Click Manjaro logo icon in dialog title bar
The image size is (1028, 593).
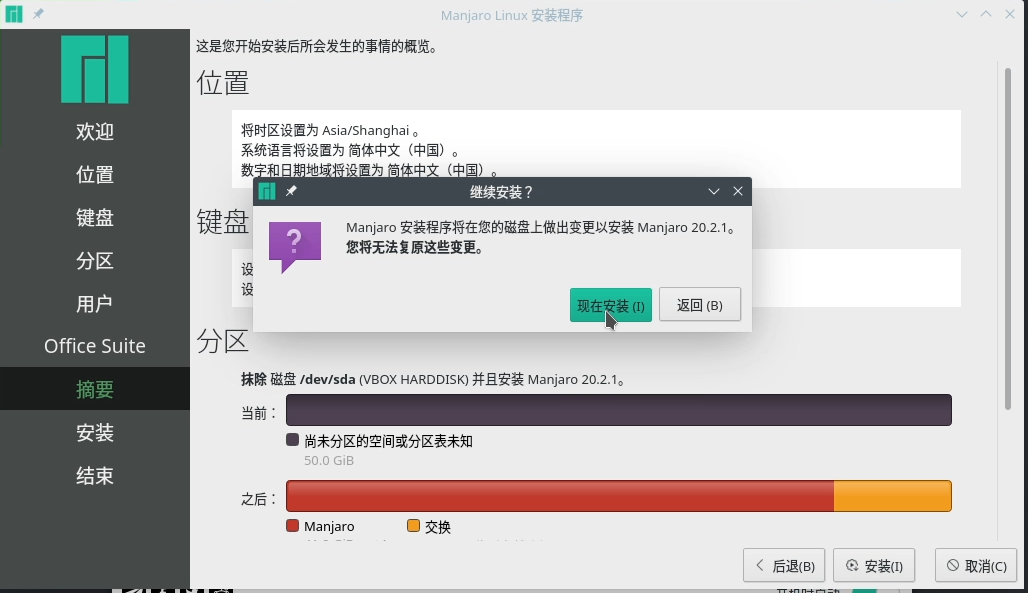pyautogui.click(x=267, y=191)
